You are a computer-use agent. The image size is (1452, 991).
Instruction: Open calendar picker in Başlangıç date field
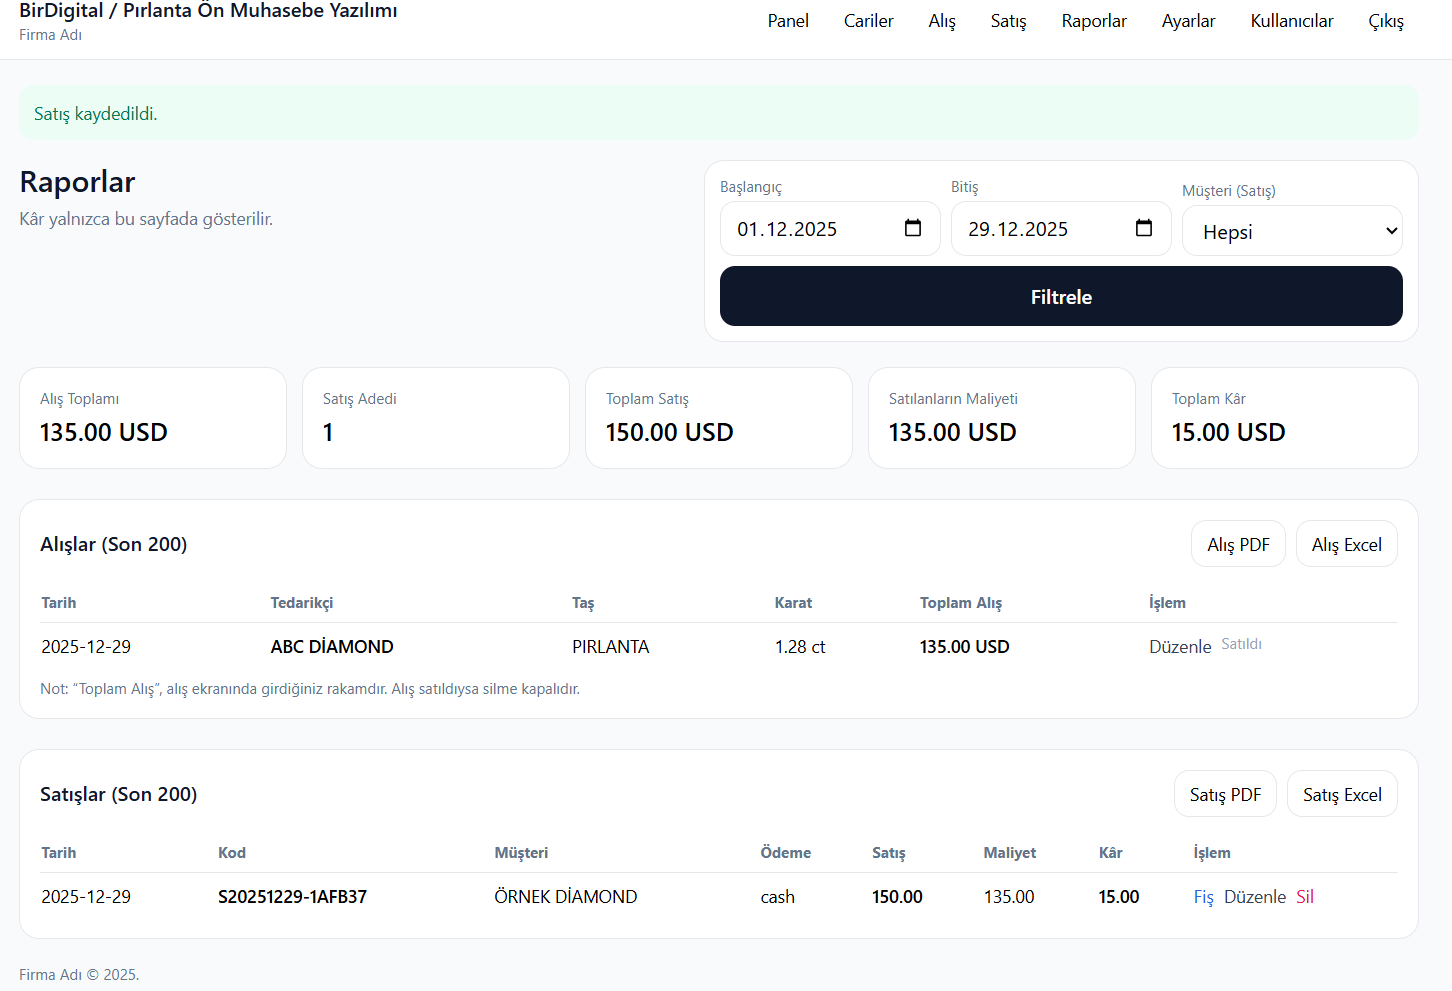912,229
